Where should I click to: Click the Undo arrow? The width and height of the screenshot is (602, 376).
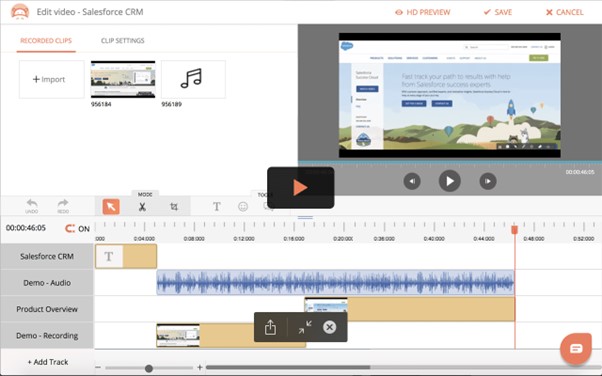pos(31,206)
